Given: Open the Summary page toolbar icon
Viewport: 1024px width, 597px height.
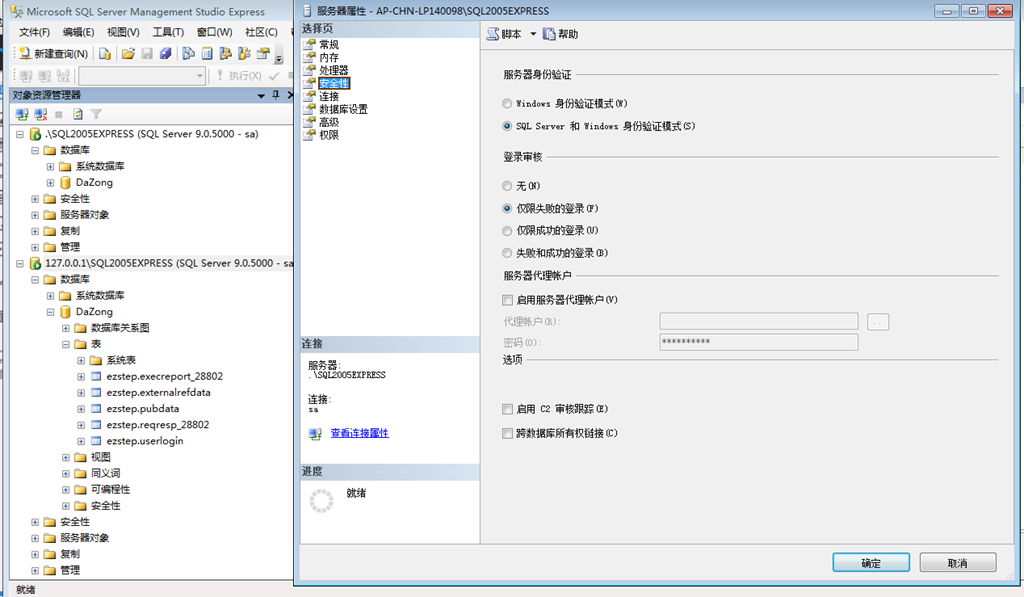Looking at the screenshot, I should [x=207, y=54].
